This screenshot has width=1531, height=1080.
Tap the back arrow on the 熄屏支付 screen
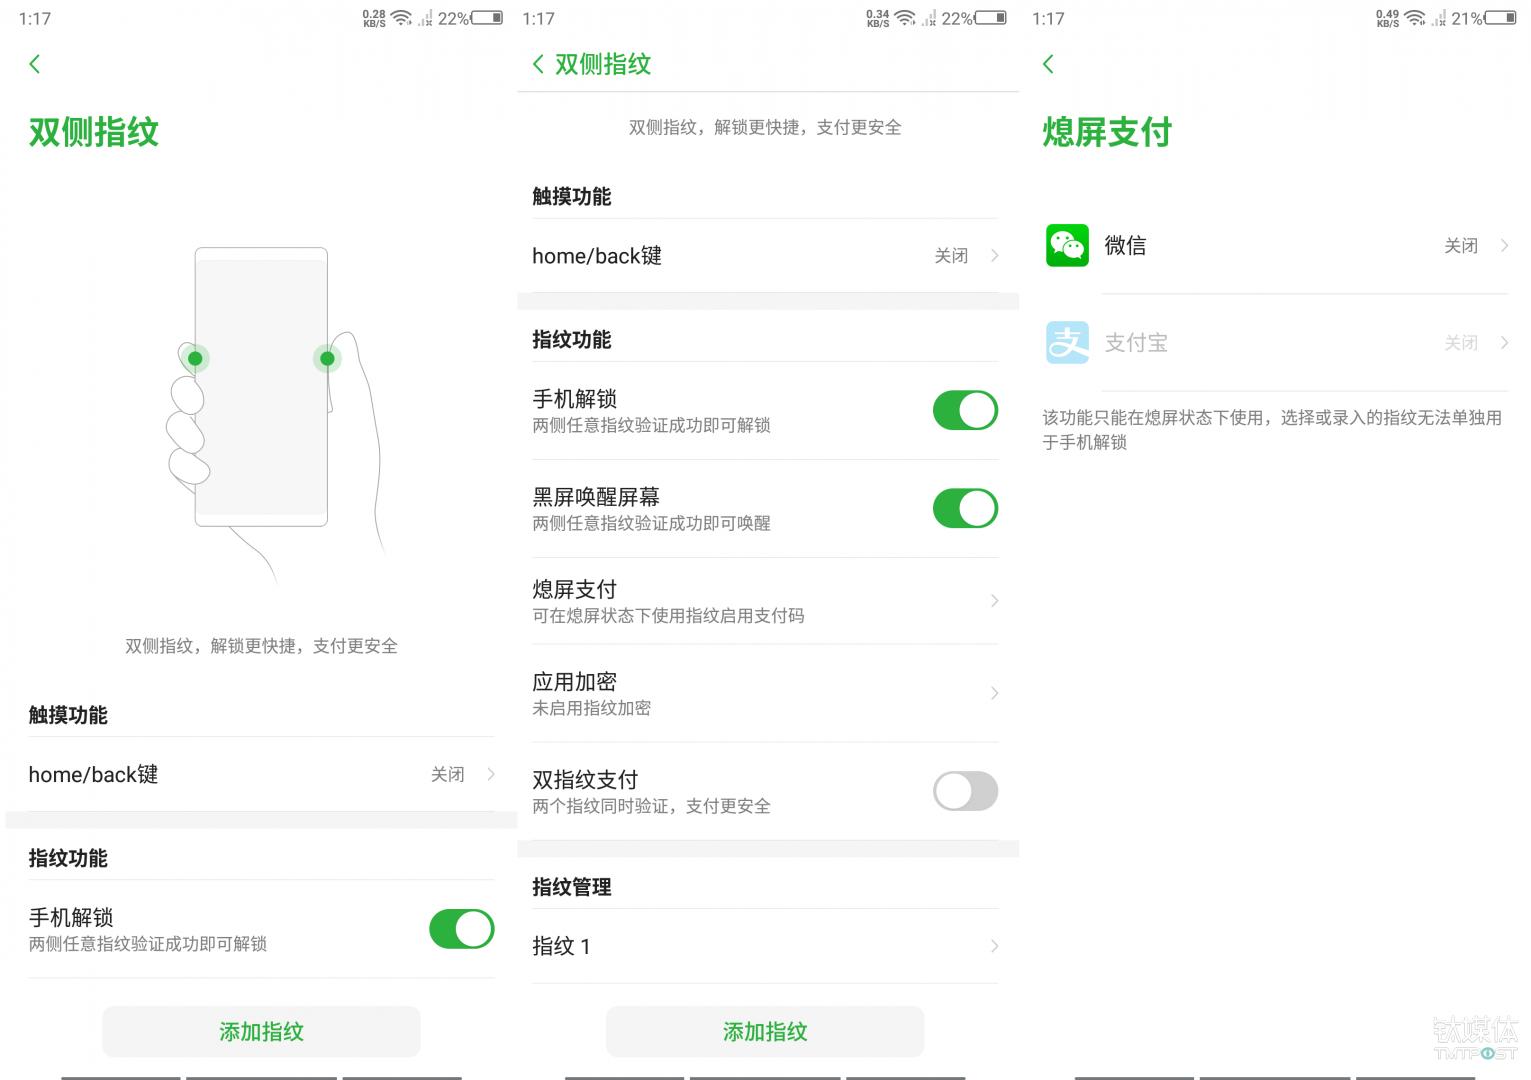pyautogui.click(x=1047, y=63)
